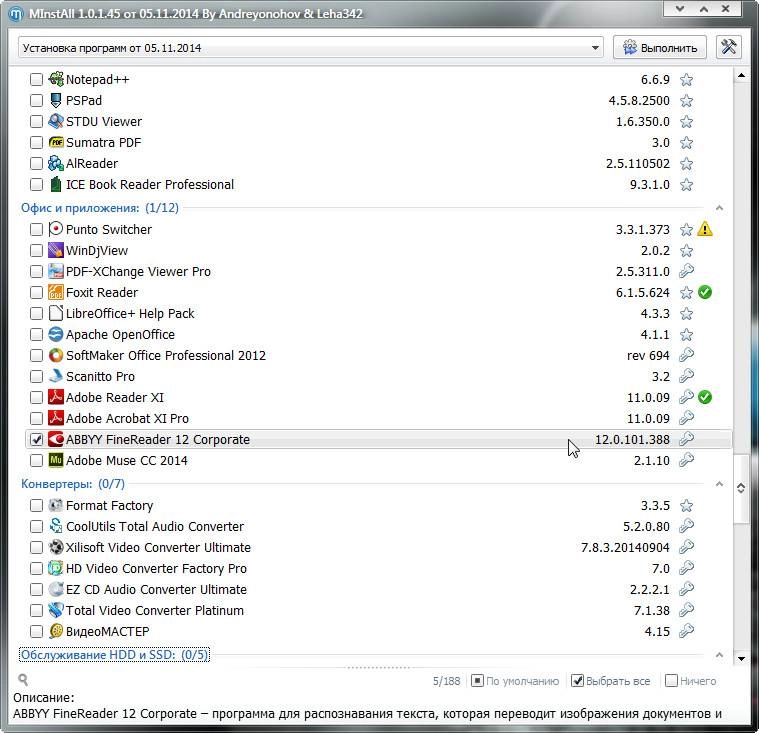Select the 'AlReader' row
The height and width of the screenshot is (733, 759).
click(x=379, y=164)
